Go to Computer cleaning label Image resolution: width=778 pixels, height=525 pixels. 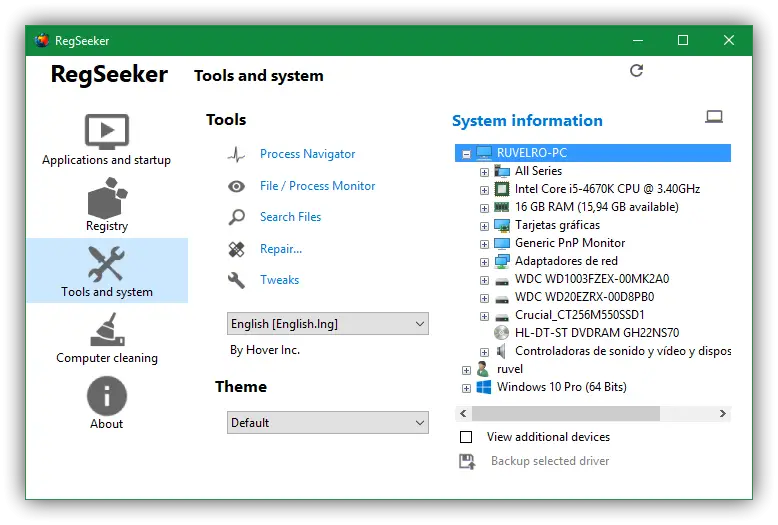(107, 358)
